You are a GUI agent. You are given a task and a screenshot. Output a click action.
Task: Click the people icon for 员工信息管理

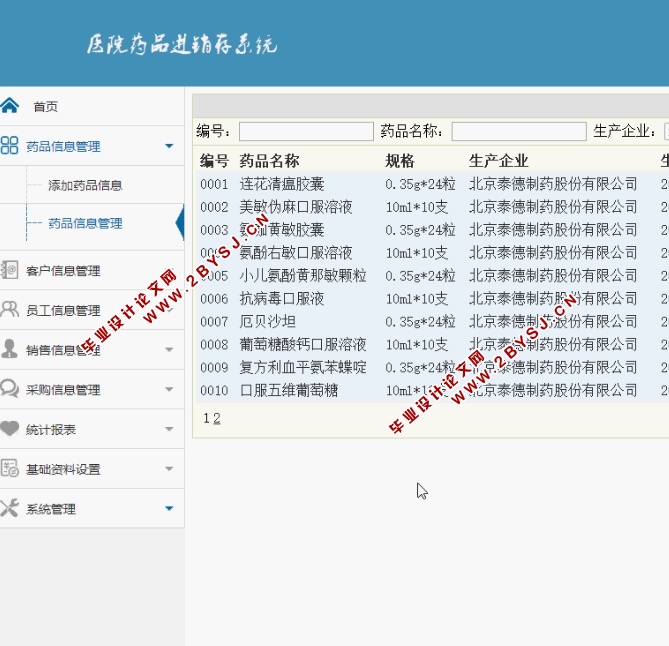click(9, 309)
